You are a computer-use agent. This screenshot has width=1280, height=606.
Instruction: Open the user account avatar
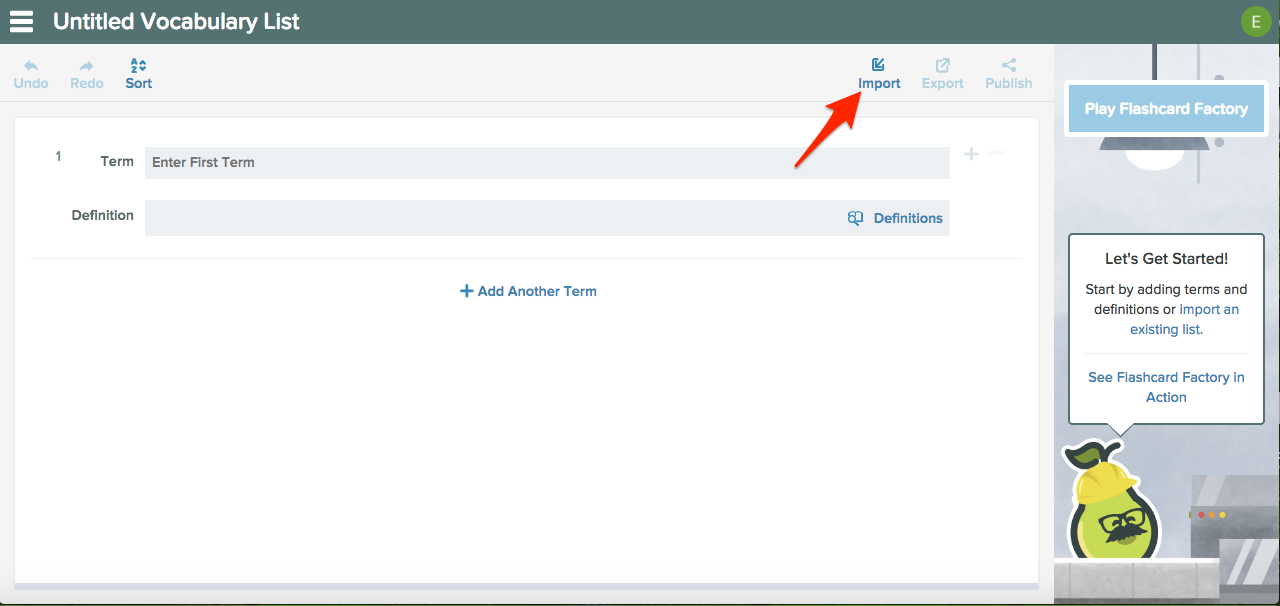pos(1256,20)
